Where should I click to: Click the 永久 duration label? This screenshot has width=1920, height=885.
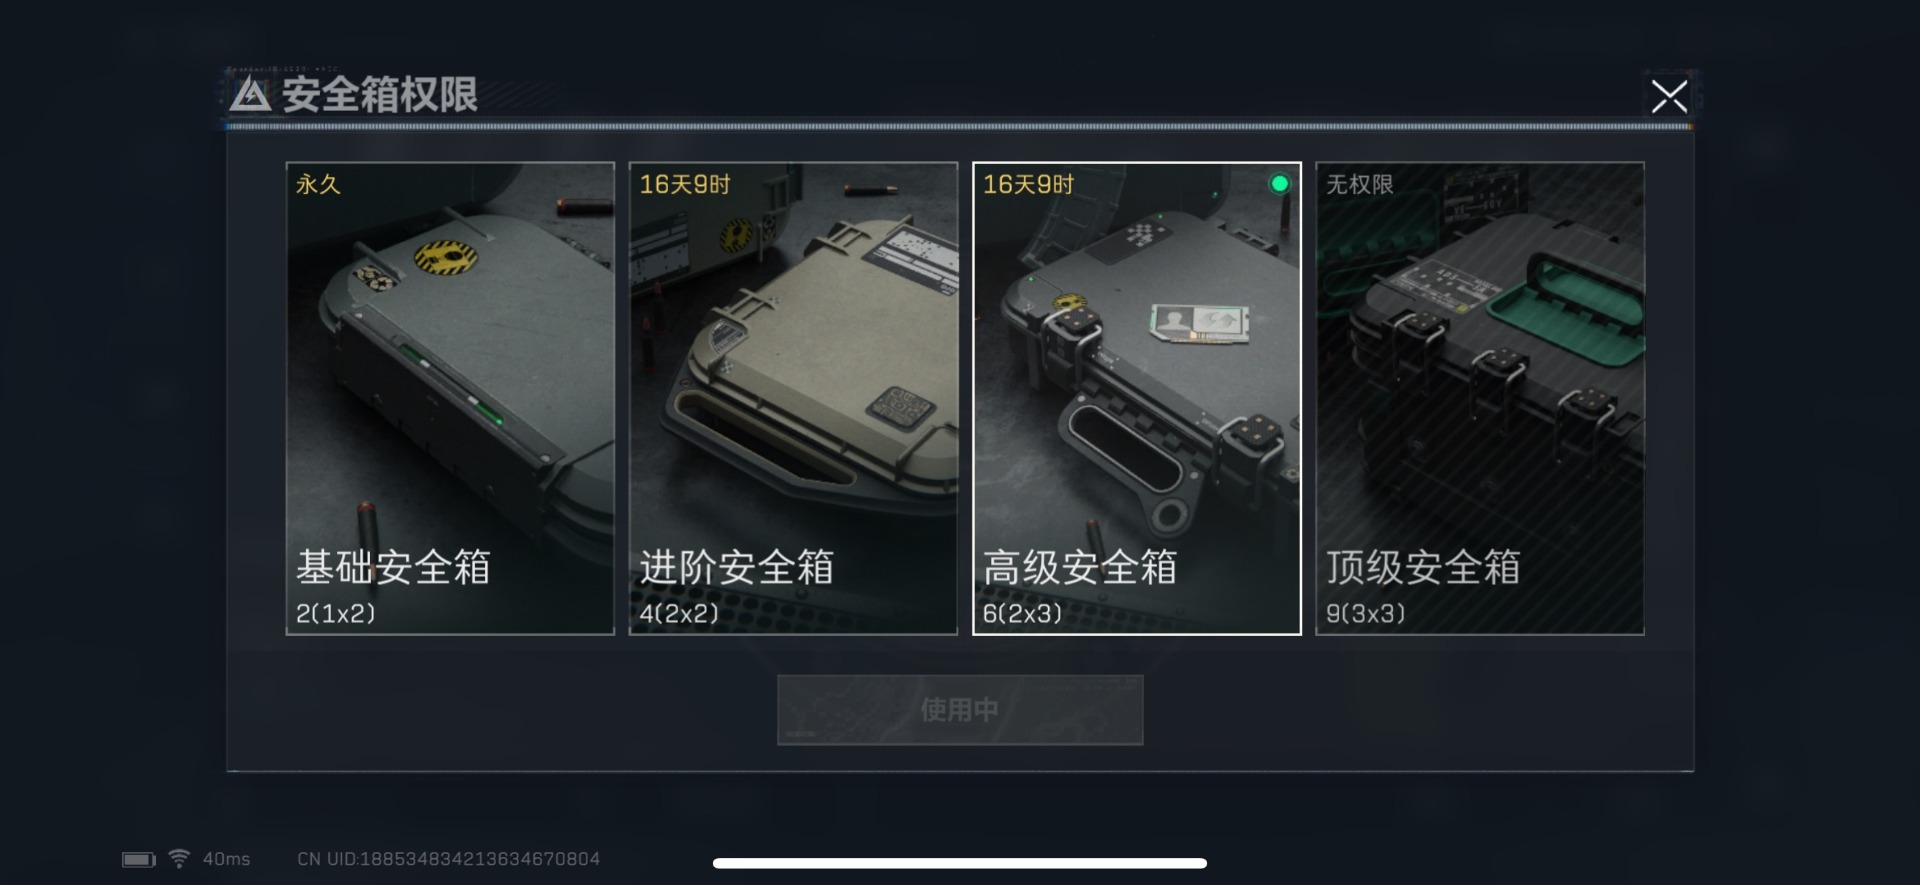coord(318,184)
